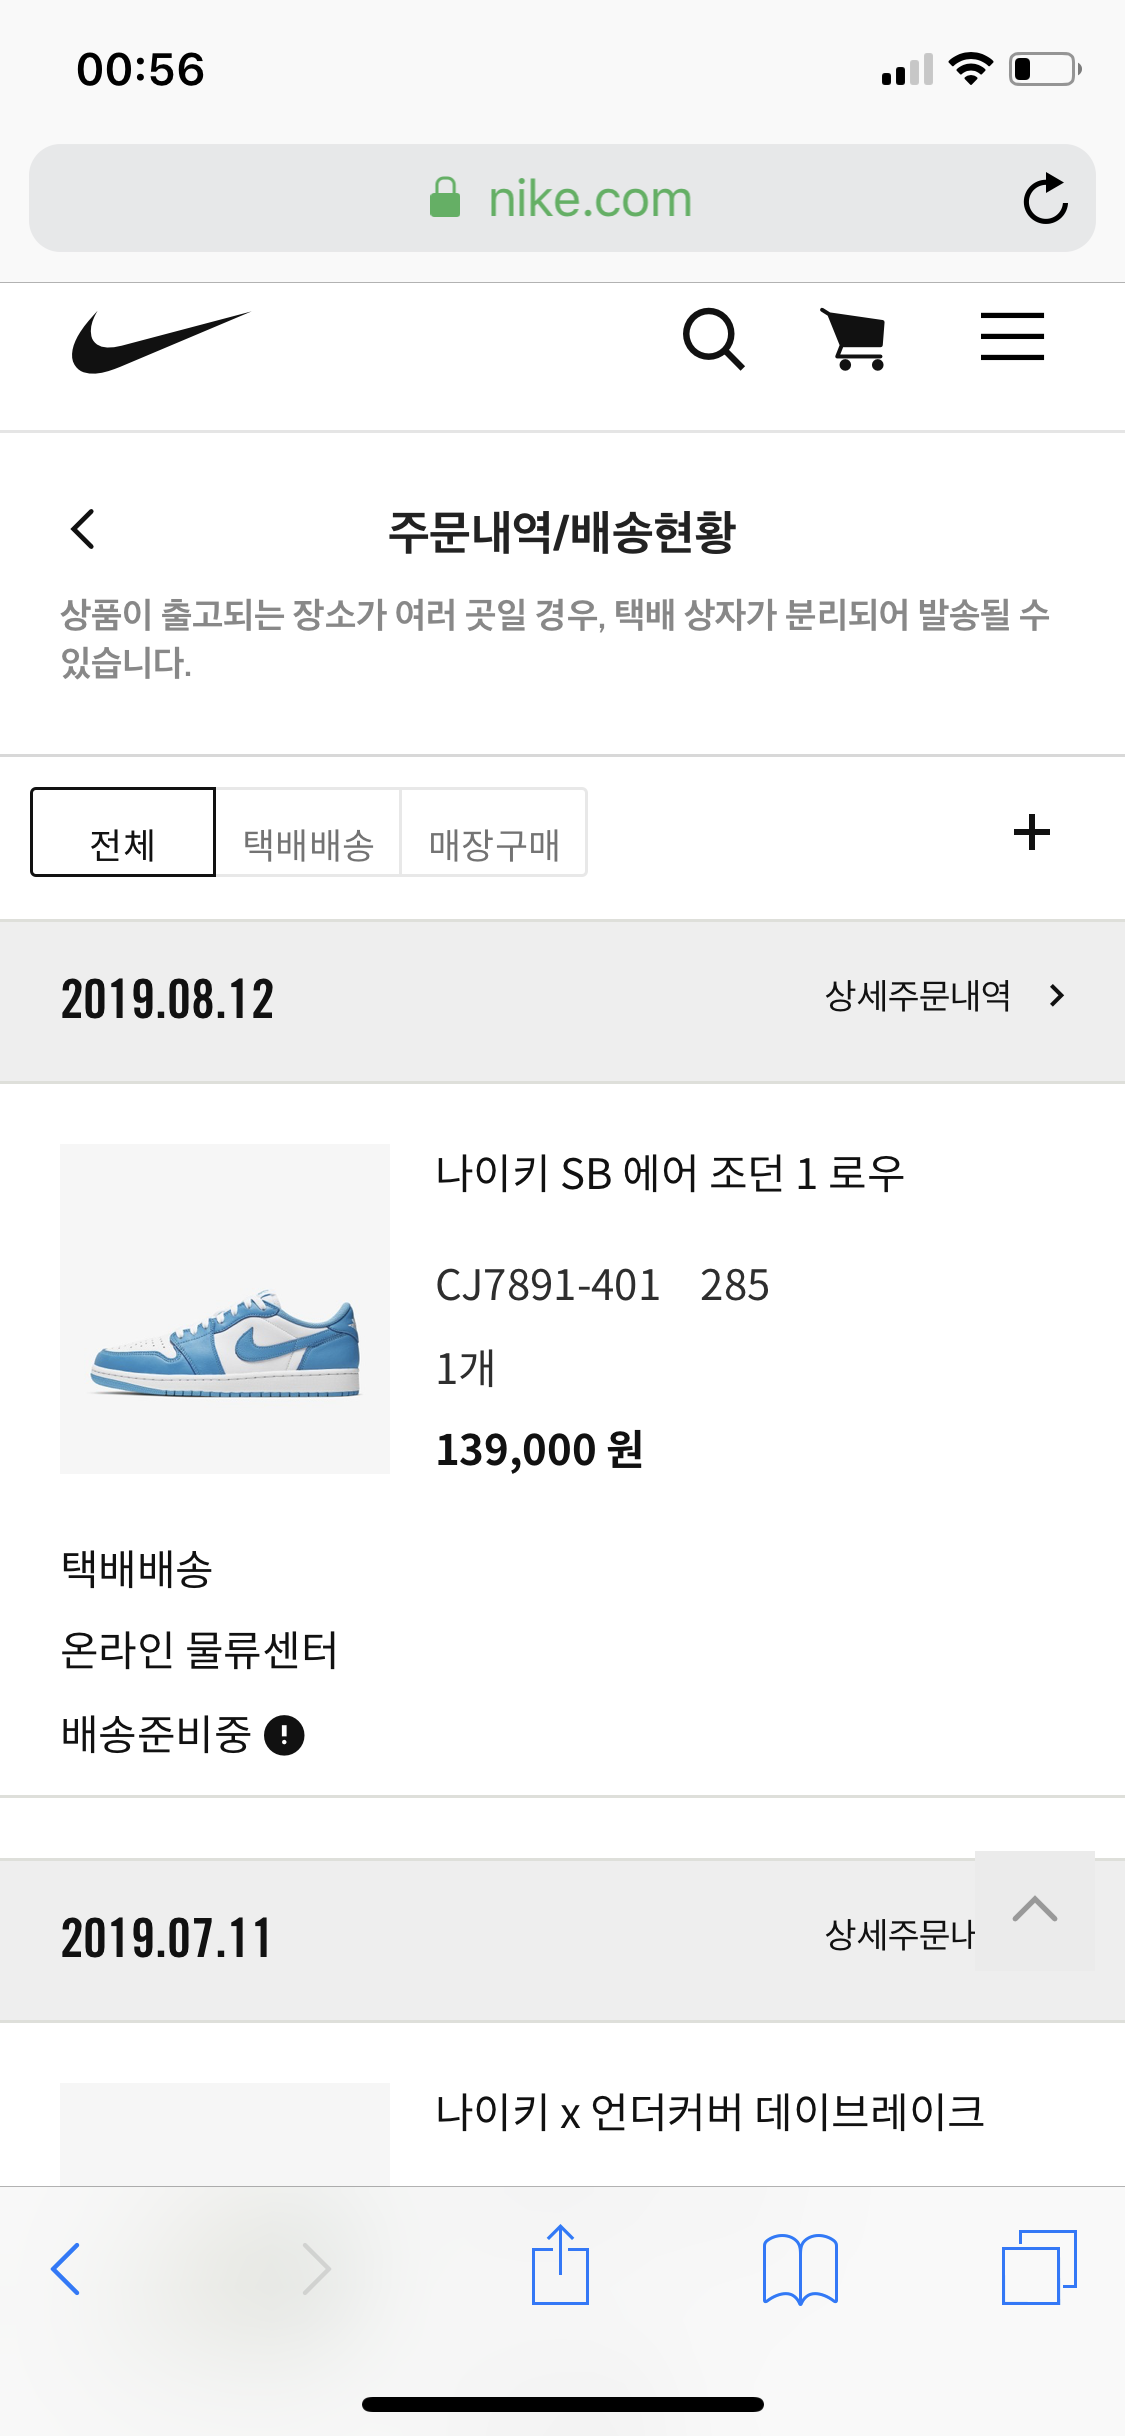Open the shopping cart
This screenshot has height=2436, width=1125.
tap(855, 339)
